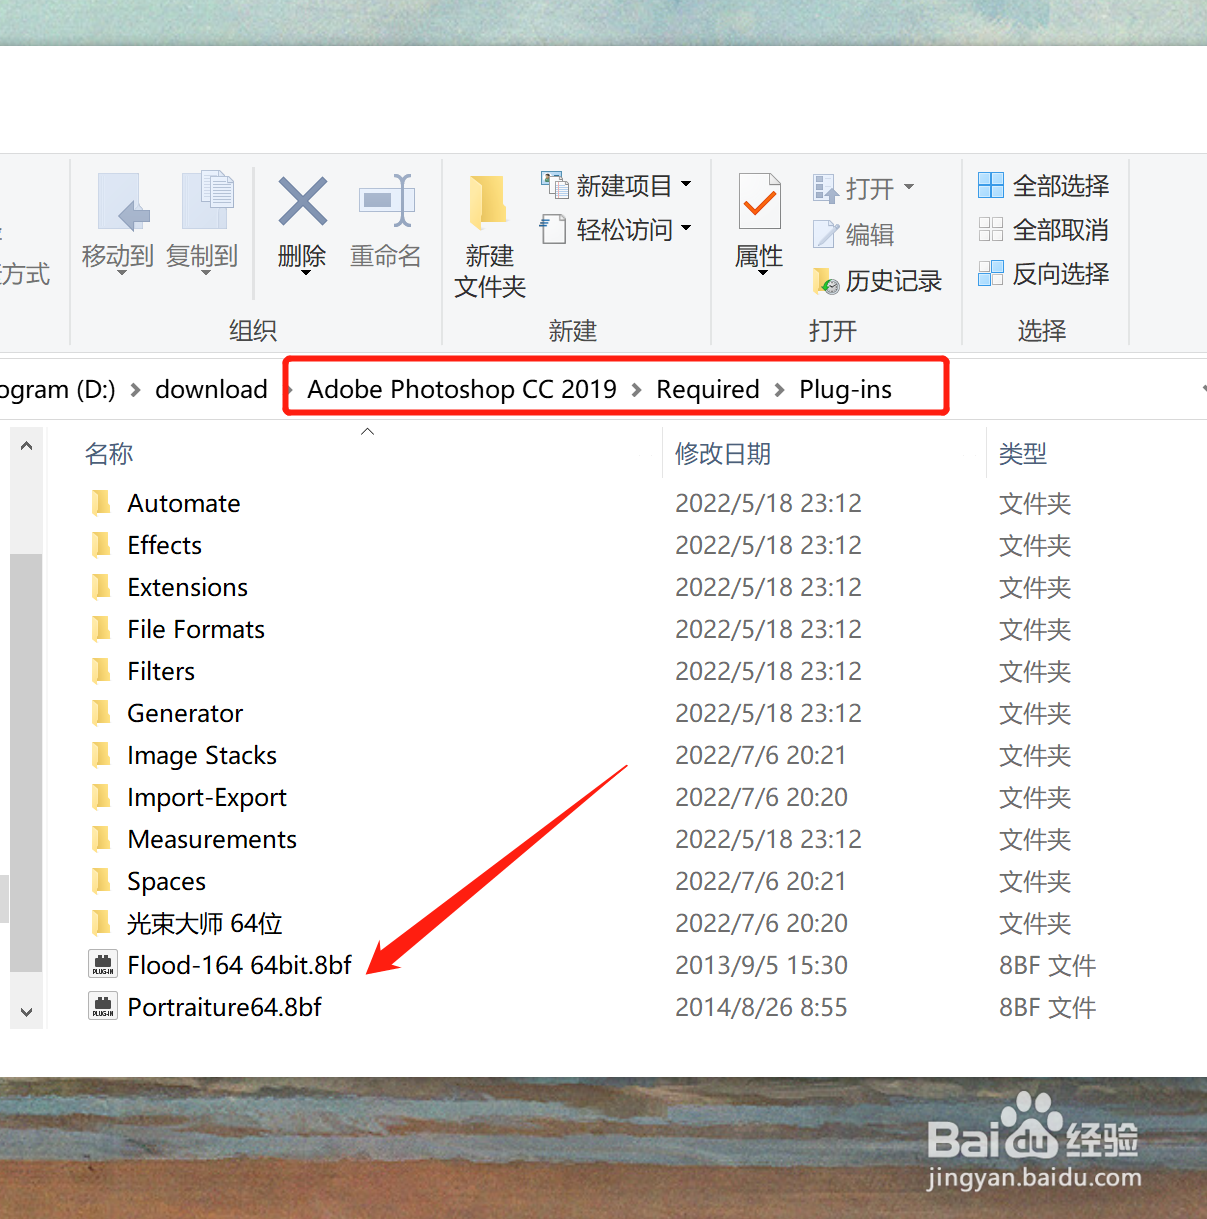Click scrollbar down arrow in navigation pane

[27, 1012]
